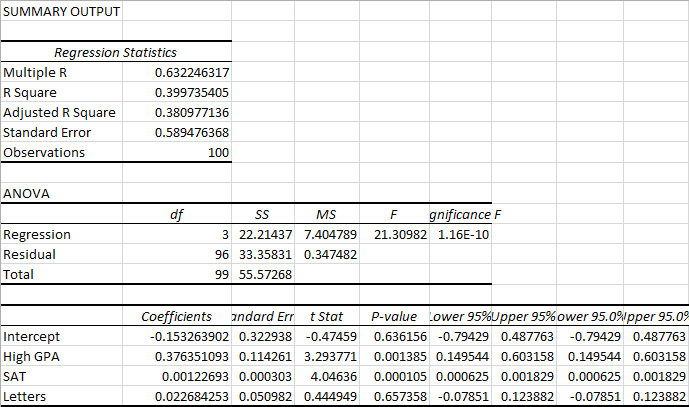
Task: Select the High GPA row label
Action: (x=62, y=356)
